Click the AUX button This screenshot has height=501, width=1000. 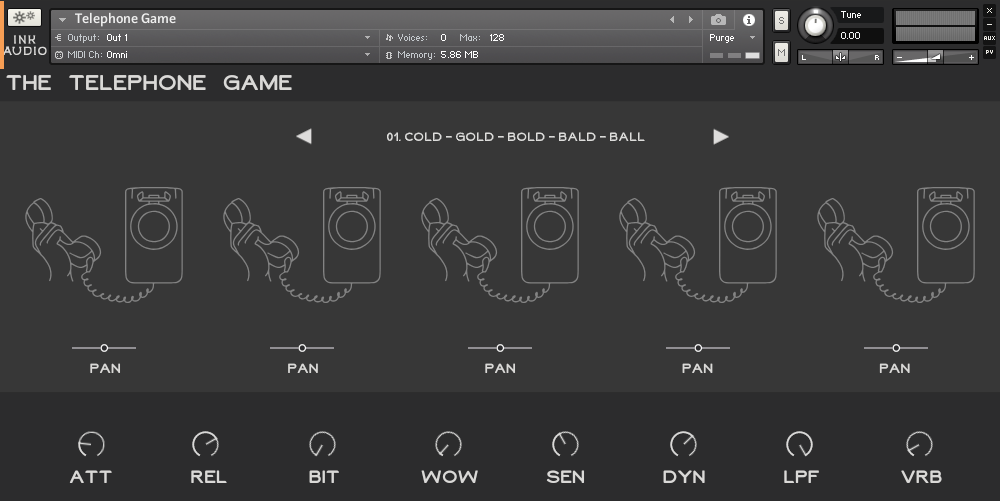[x=989, y=38]
